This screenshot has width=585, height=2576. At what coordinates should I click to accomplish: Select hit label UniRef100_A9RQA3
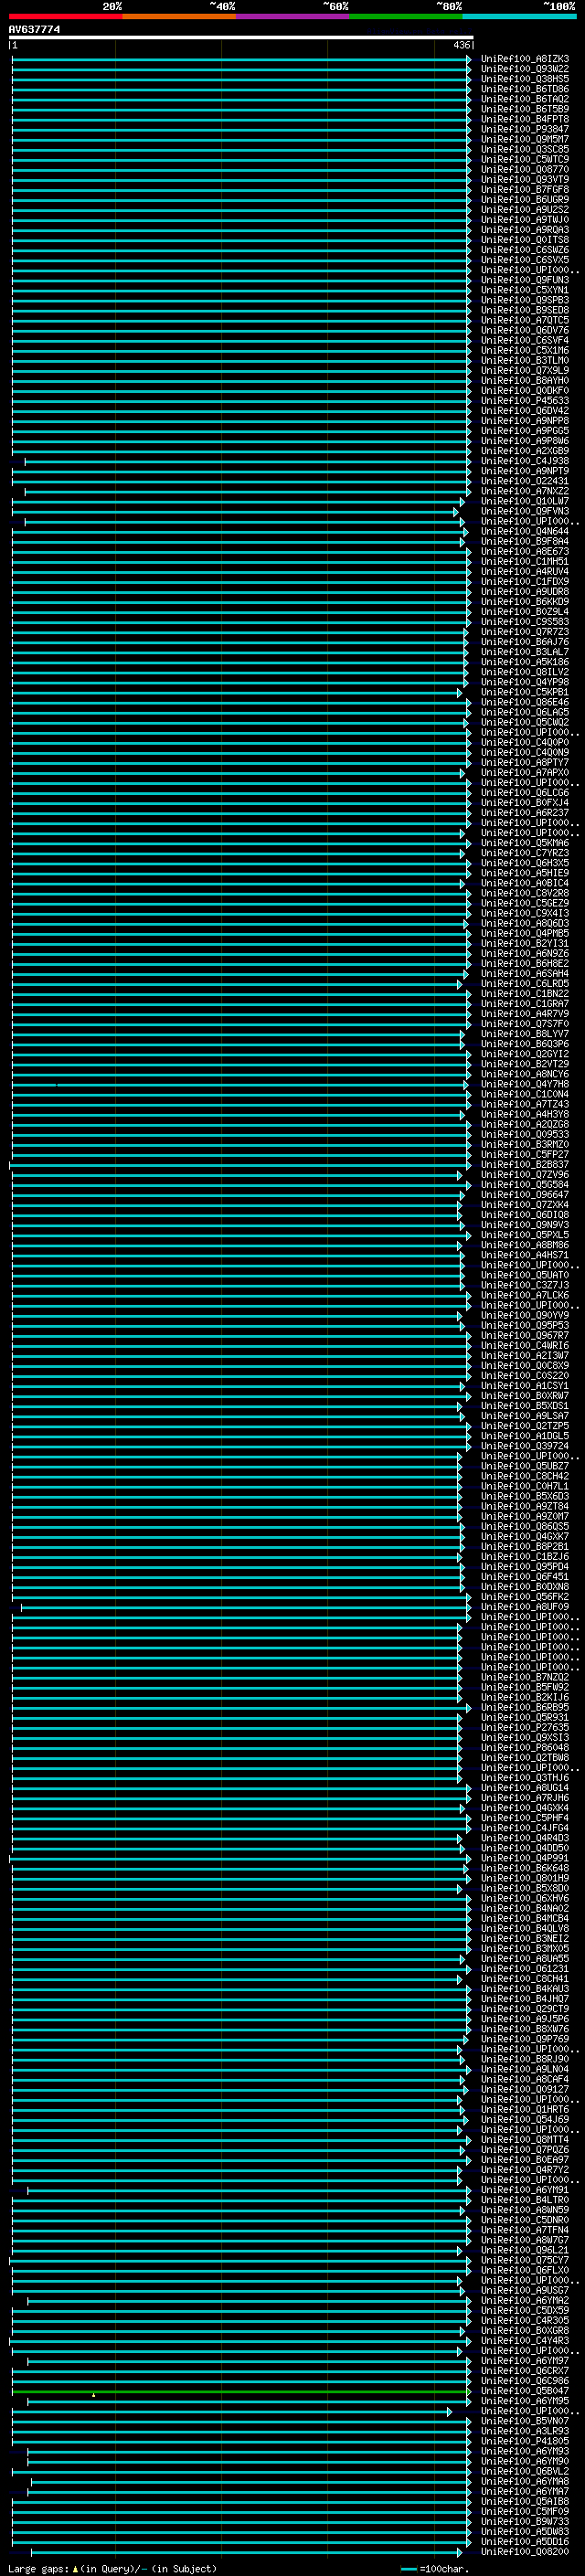tap(525, 229)
